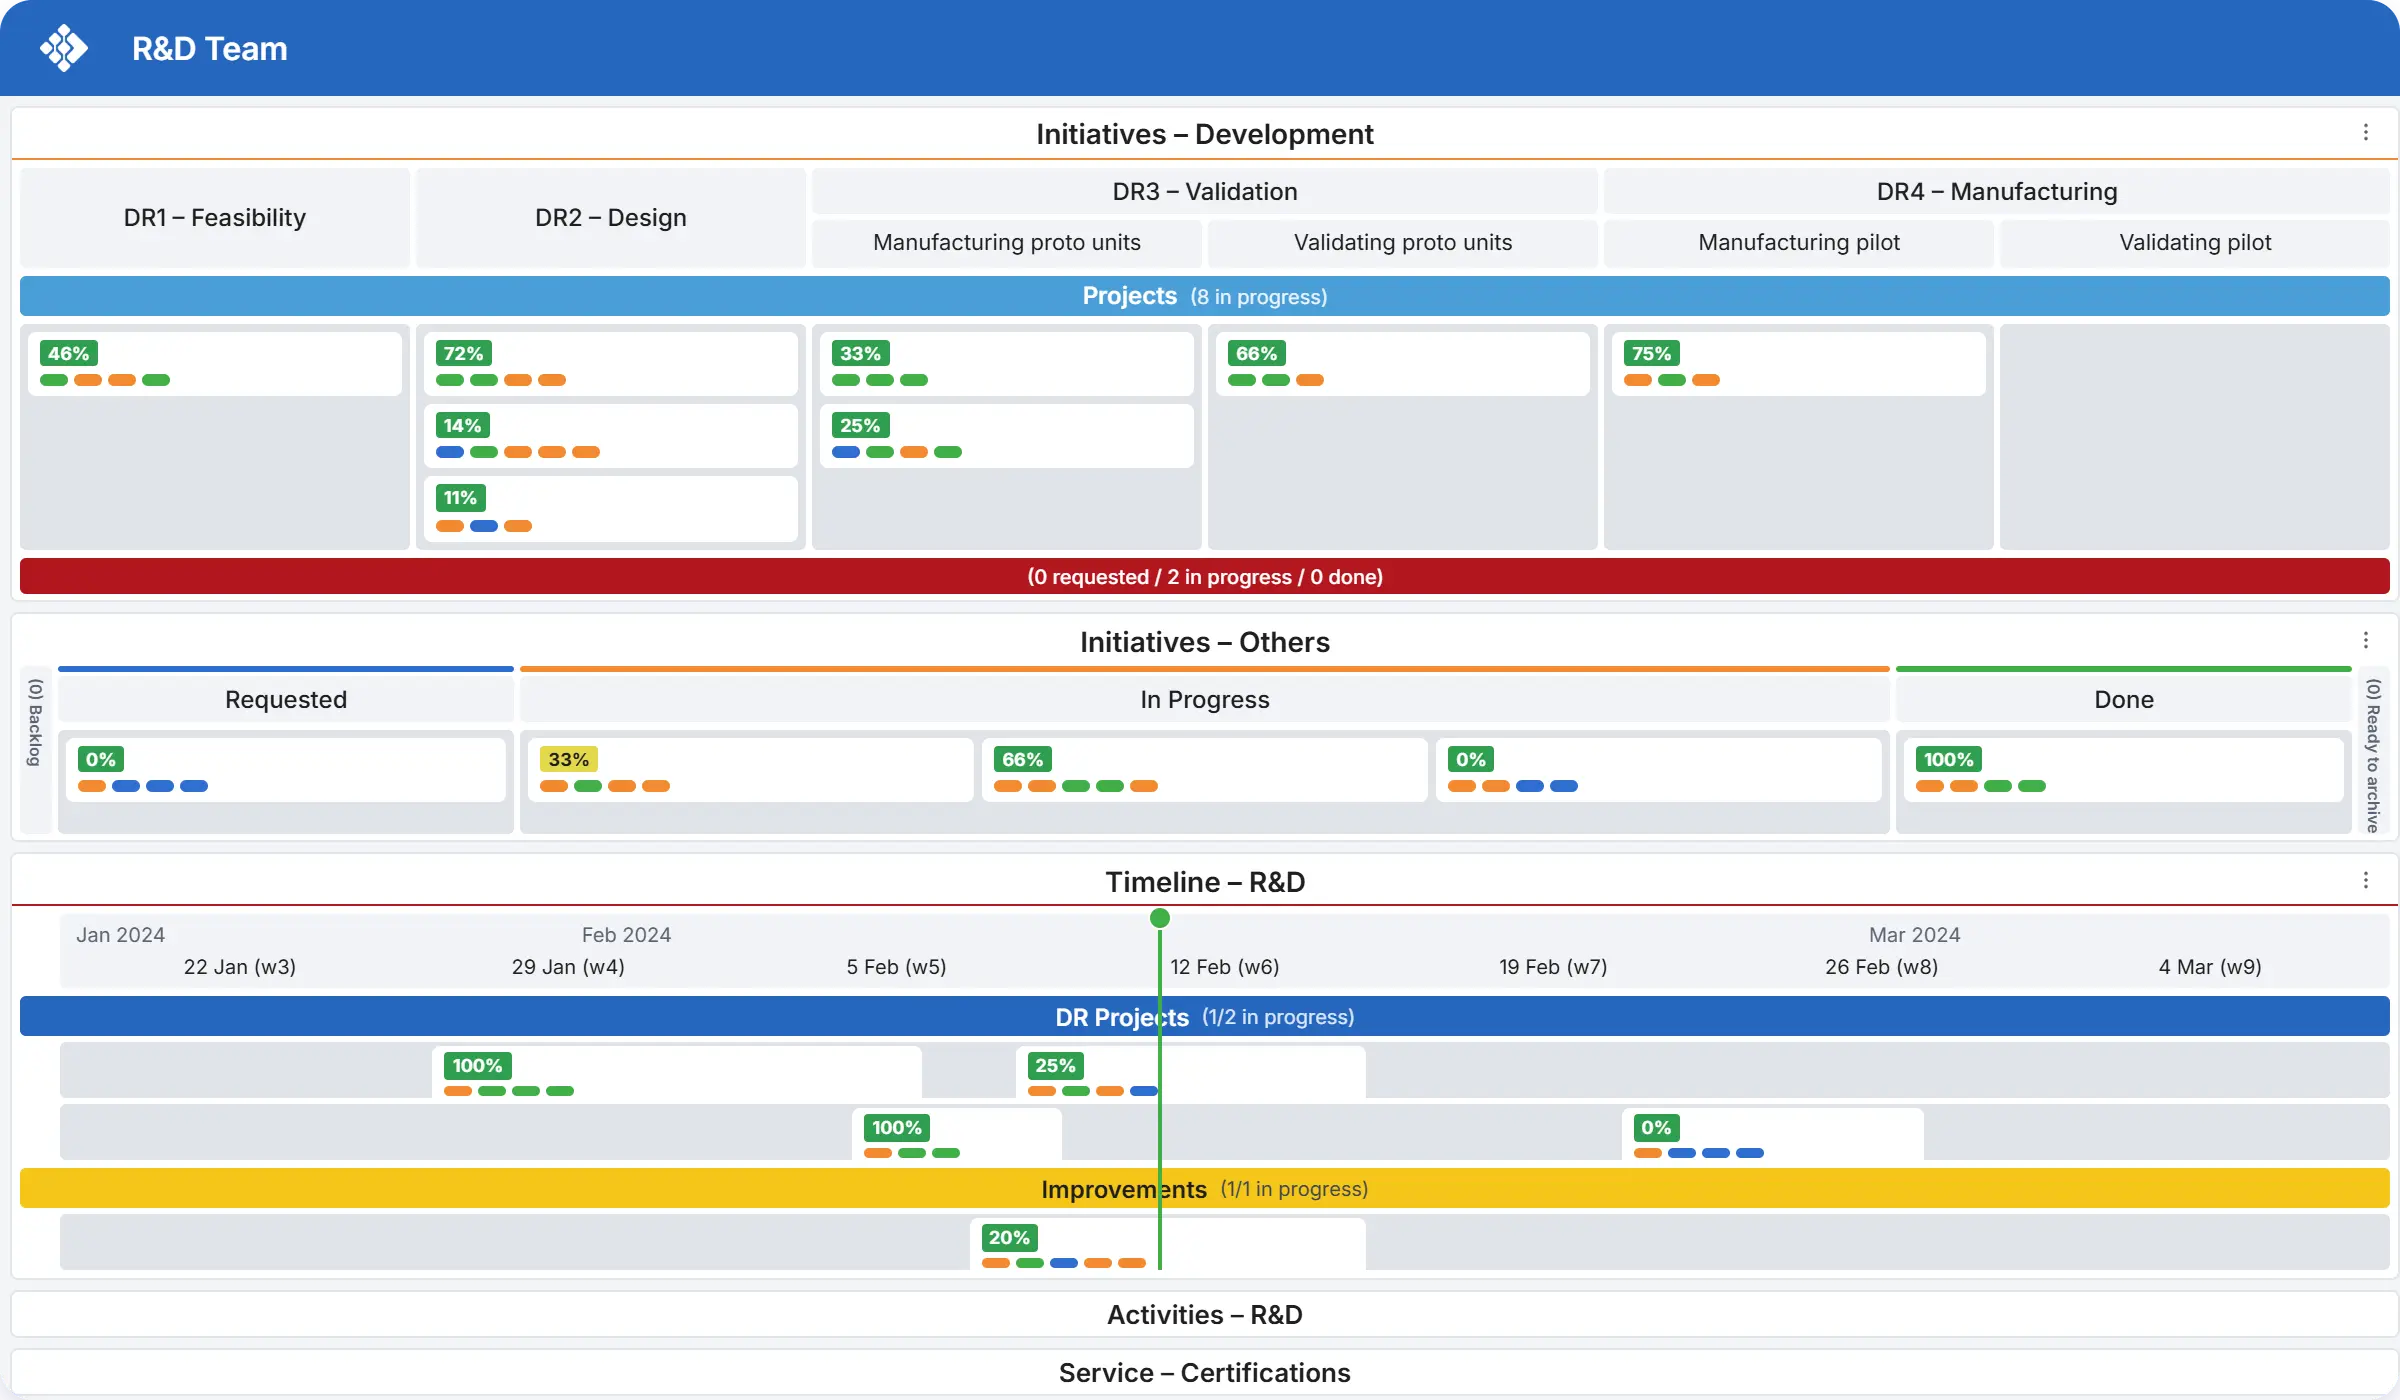This screenshot has width=2400, height=1400.
Task: Select the 20% Improvements timeline card
Action: (1168, 1244)
